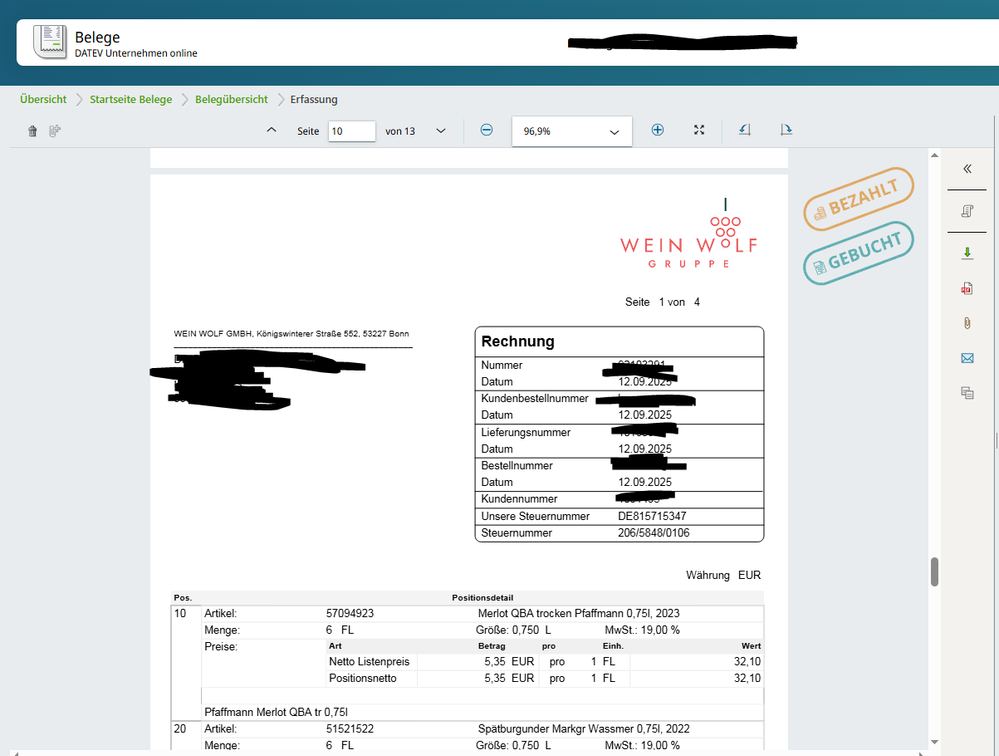Click the 'Währung EUR' label
The image size is (999, 756).
click(x=723, y=575)
